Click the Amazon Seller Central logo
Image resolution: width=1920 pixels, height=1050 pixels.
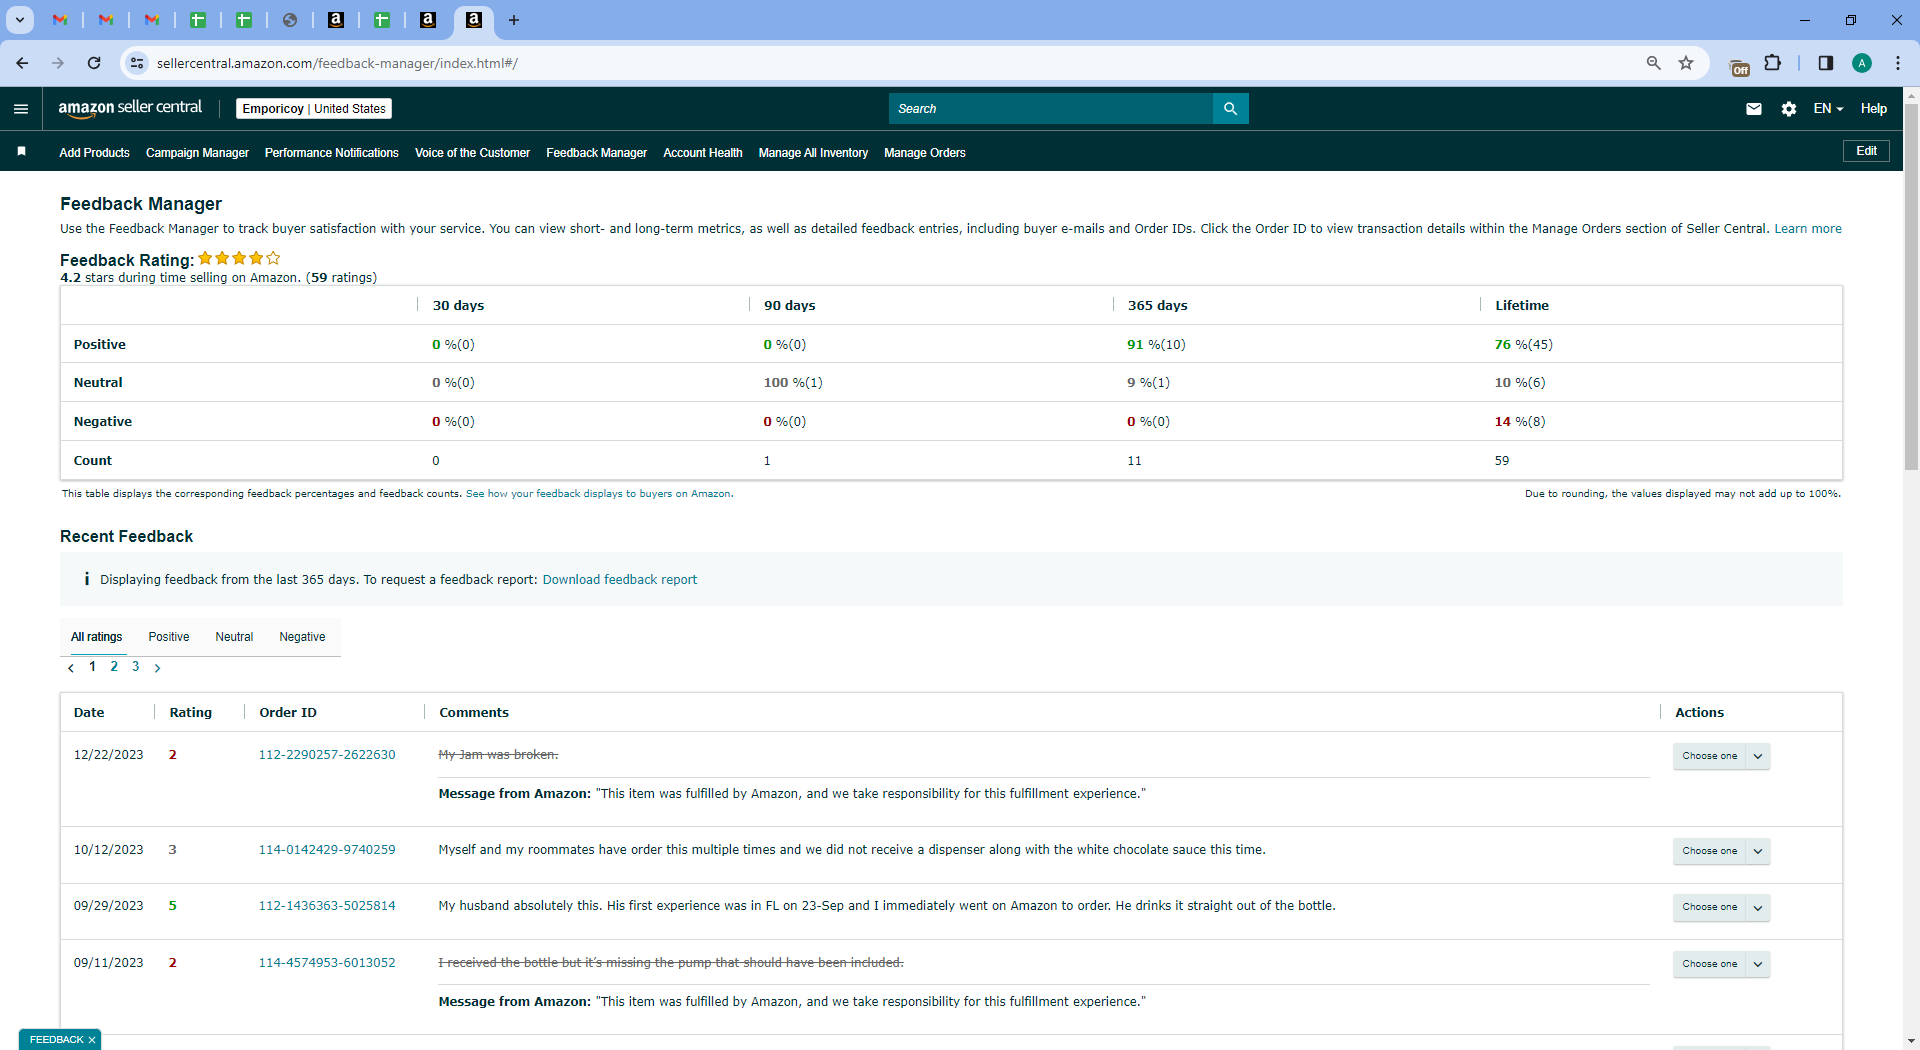point(130,108)
